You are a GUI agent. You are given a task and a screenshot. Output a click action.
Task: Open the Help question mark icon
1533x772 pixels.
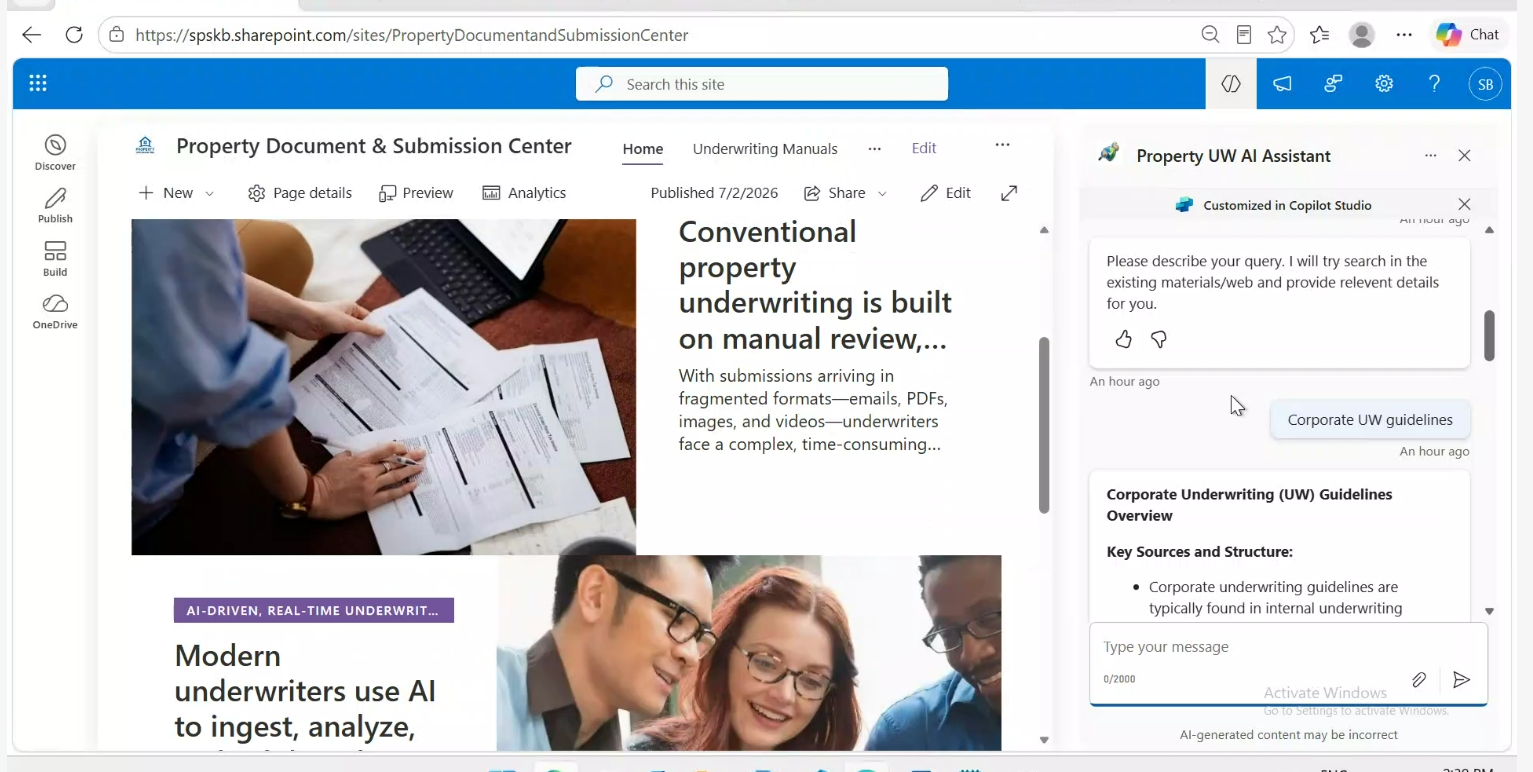tap(1435, 84)
